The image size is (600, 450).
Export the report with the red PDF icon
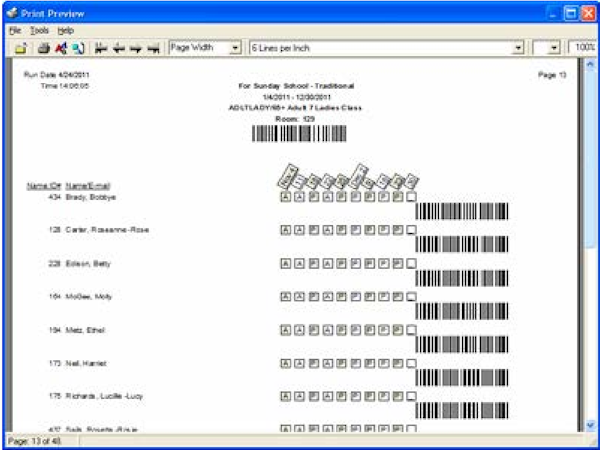click(61, 48)
